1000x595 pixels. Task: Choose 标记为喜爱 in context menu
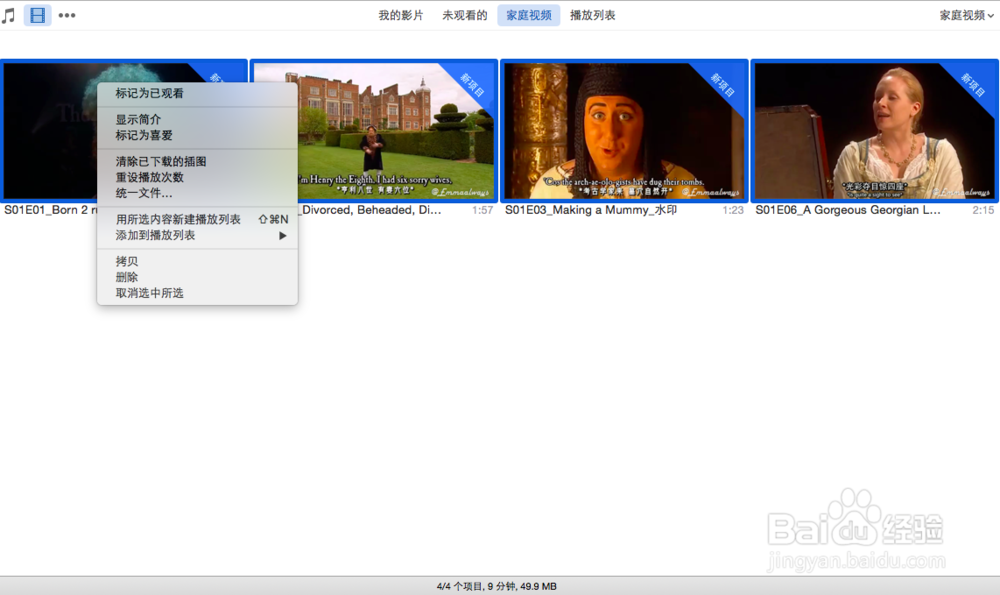point(197,135)
